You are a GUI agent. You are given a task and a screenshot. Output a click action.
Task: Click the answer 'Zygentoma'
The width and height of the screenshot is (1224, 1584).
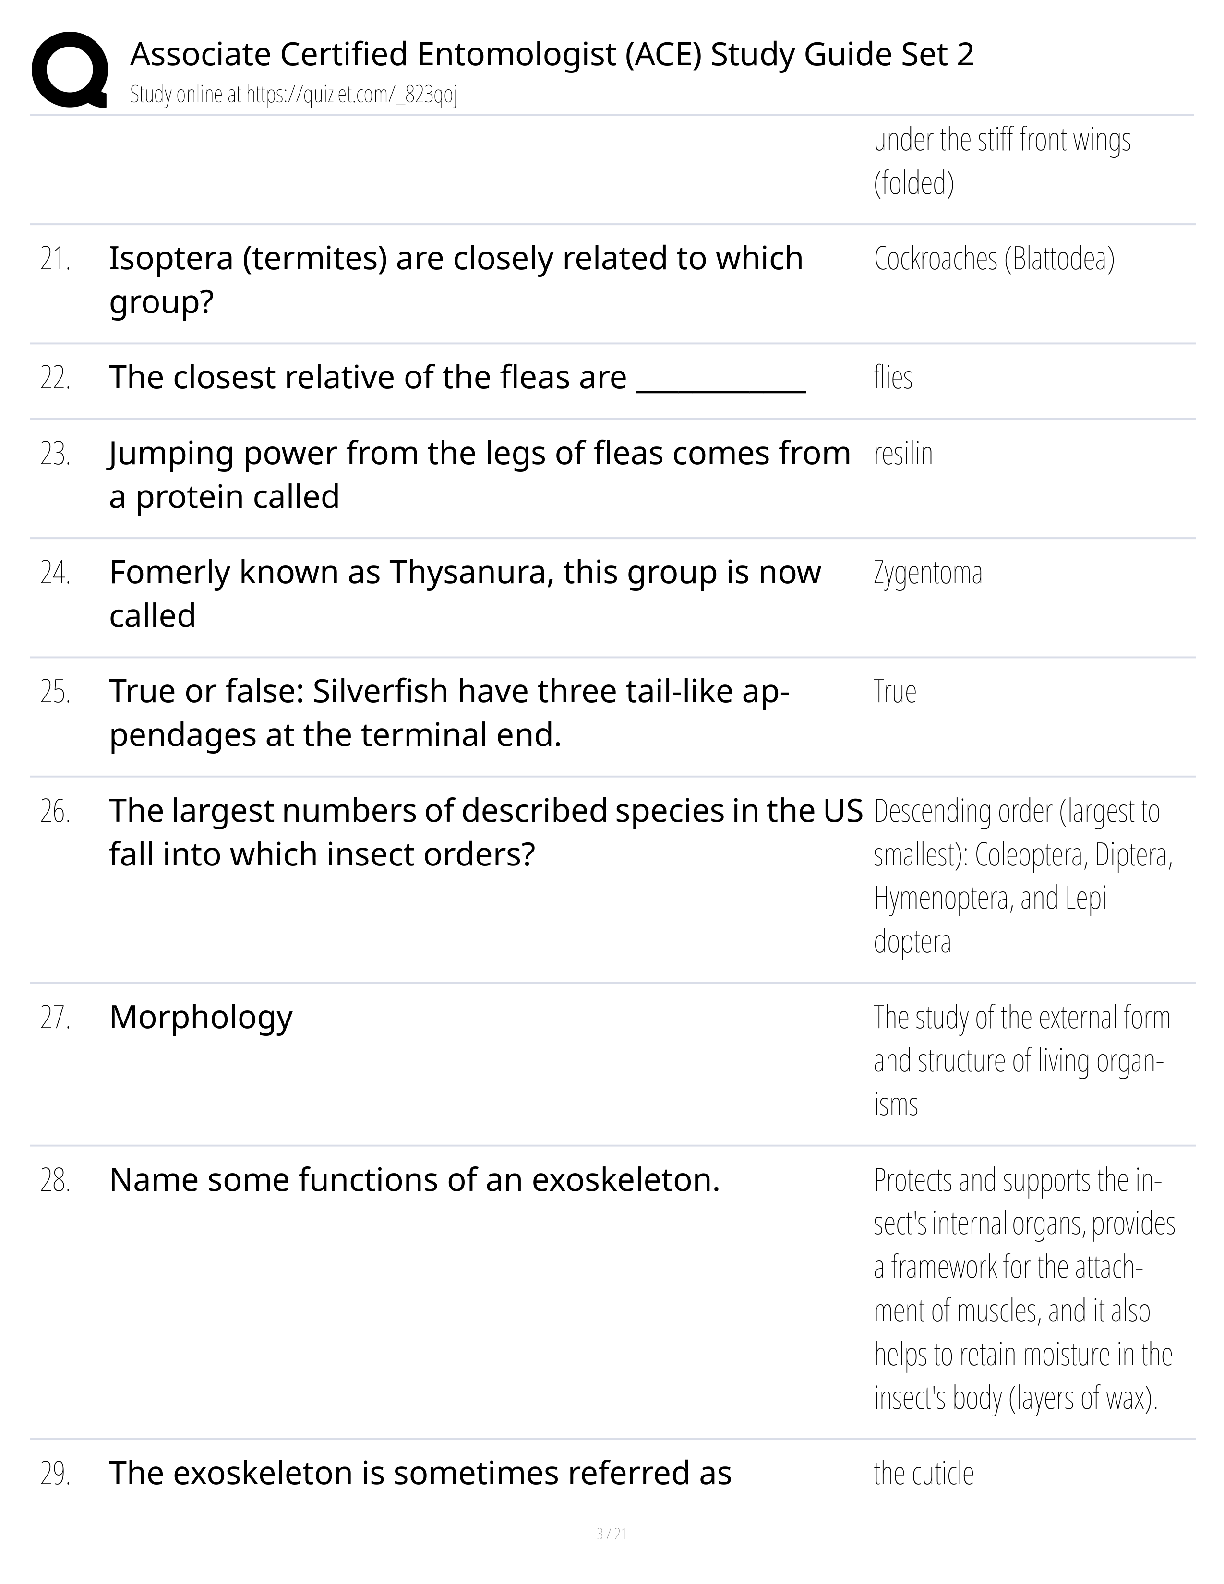coord(928,573)
